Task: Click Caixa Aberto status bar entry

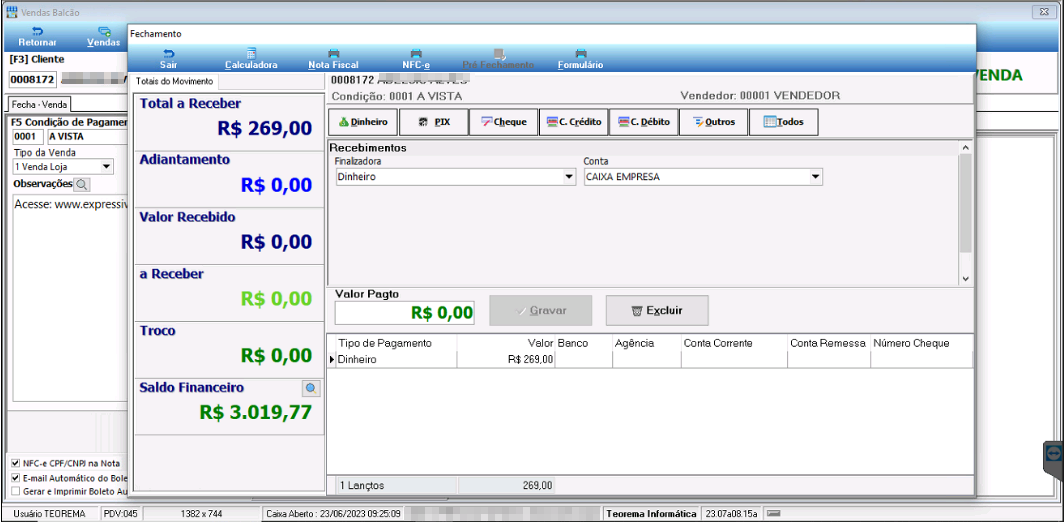Action: click(333, 513)
